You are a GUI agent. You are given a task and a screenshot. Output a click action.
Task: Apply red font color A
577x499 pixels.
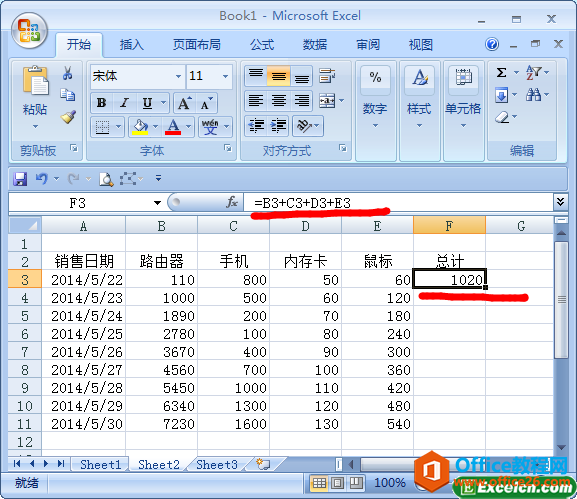pos(173,127)
